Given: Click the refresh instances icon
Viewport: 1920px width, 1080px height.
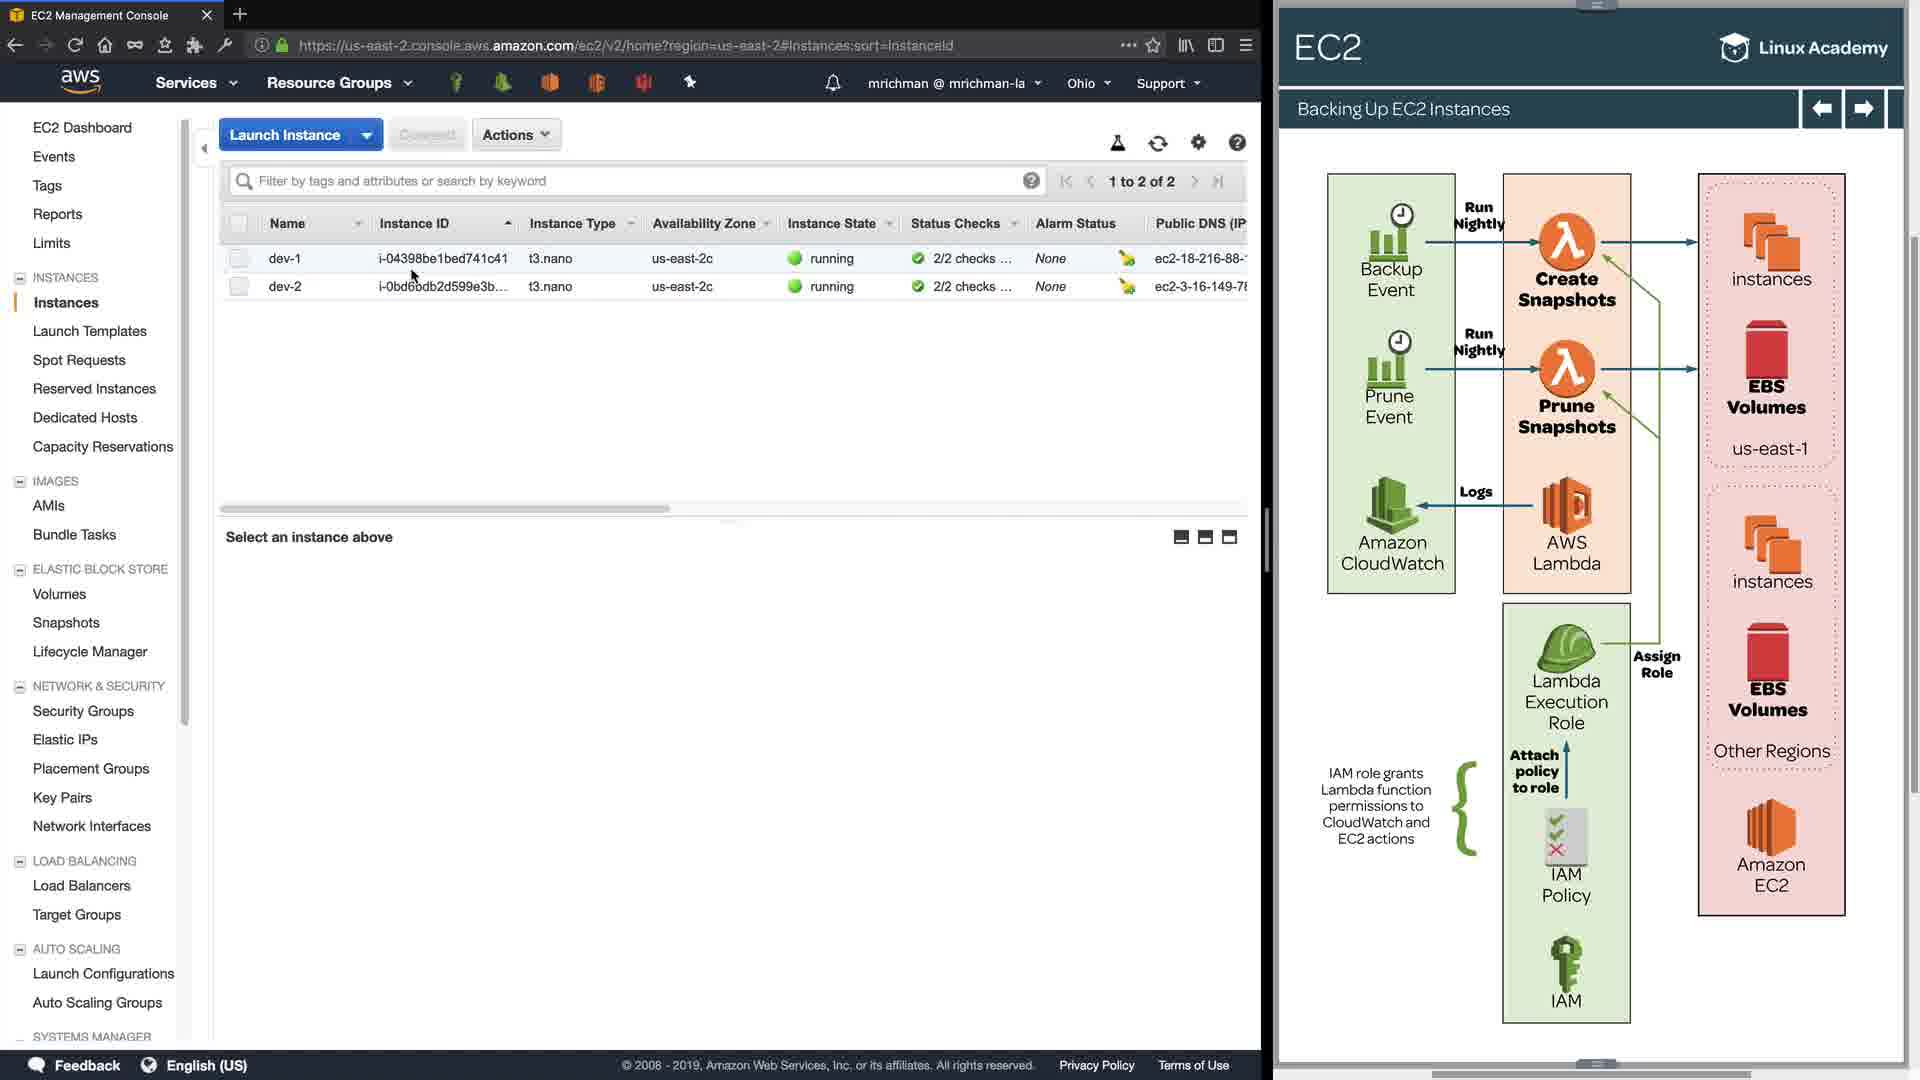Looking at the screenshot, I should (1157, 143).
